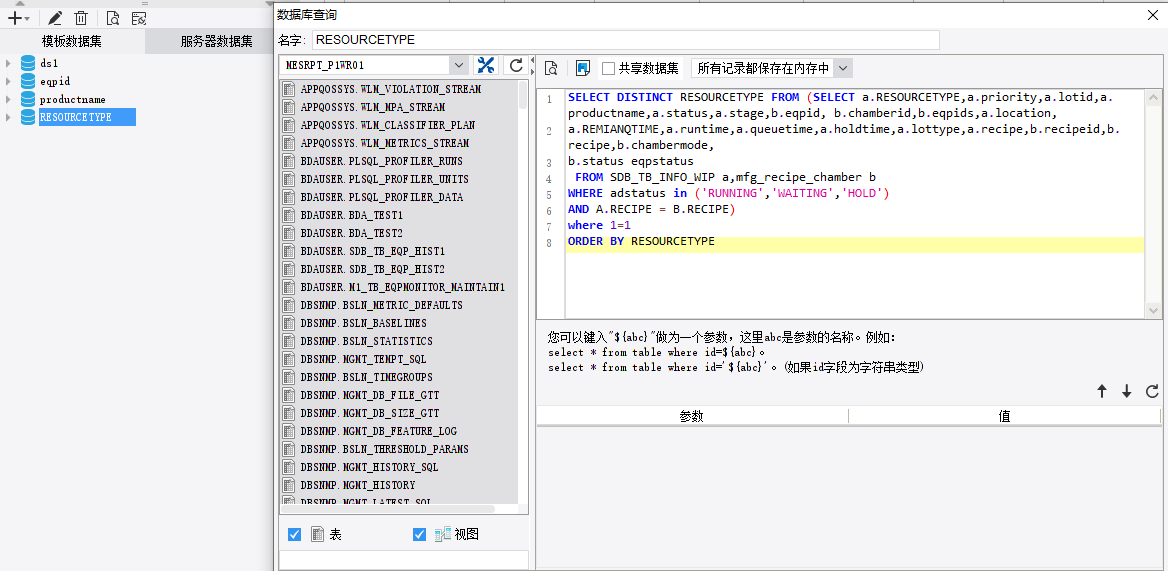Select table BDAUSER.PLSQL_PROFILER_RUNS
Screen dimensions: 1168x571
coord(381,161)
